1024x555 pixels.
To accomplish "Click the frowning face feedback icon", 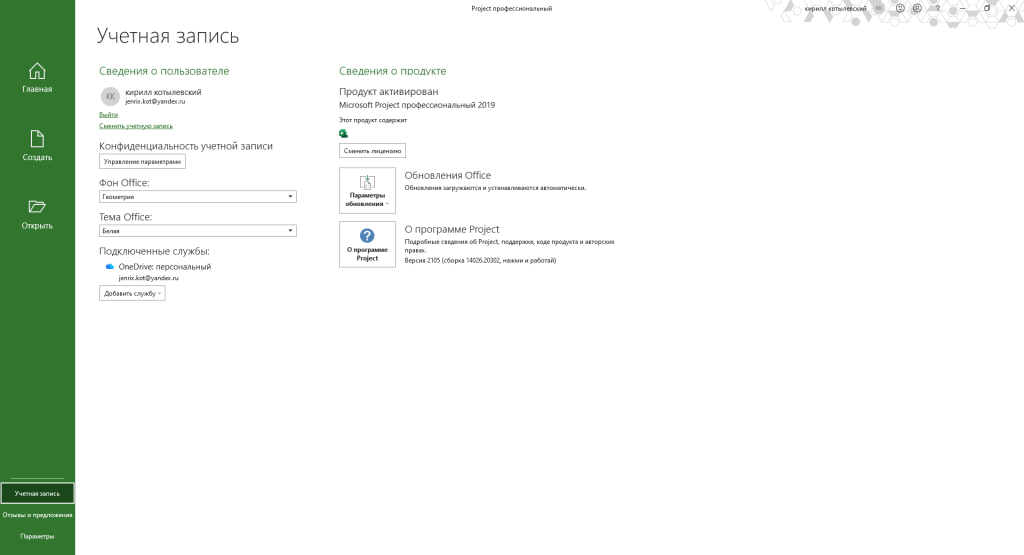I will [x=918, y=8].
